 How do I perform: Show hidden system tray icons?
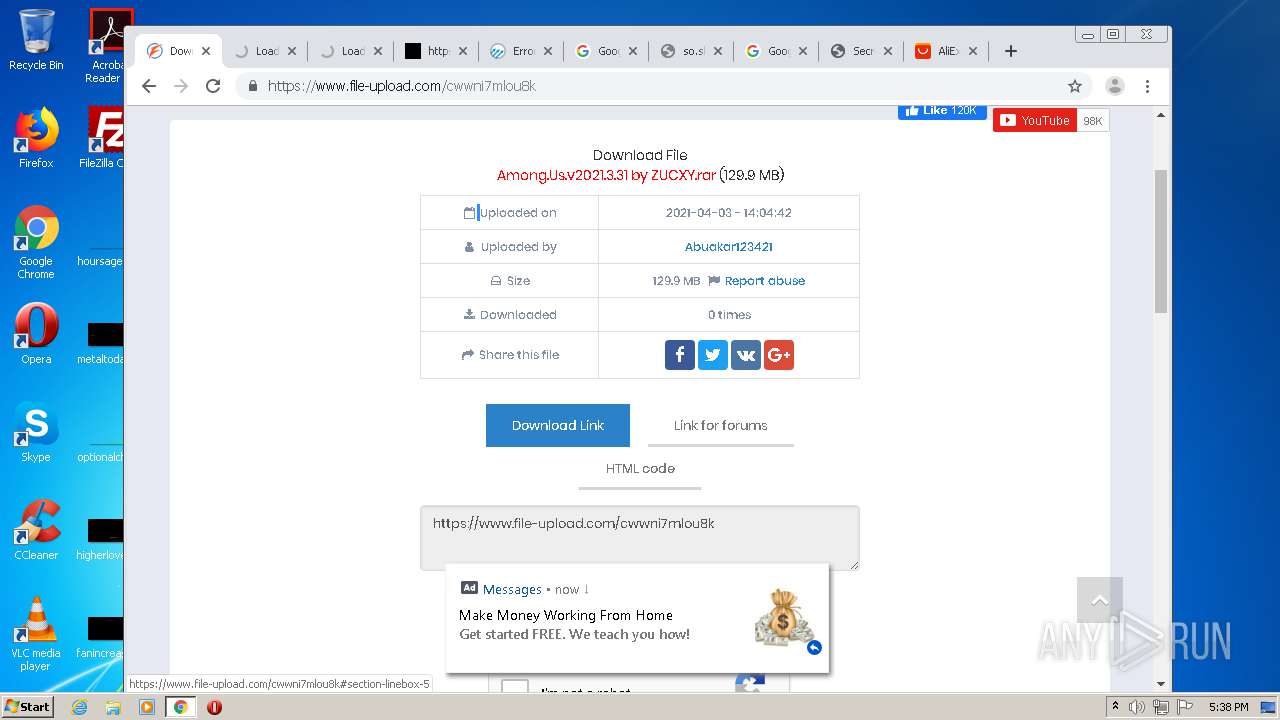coord(1115,707)
